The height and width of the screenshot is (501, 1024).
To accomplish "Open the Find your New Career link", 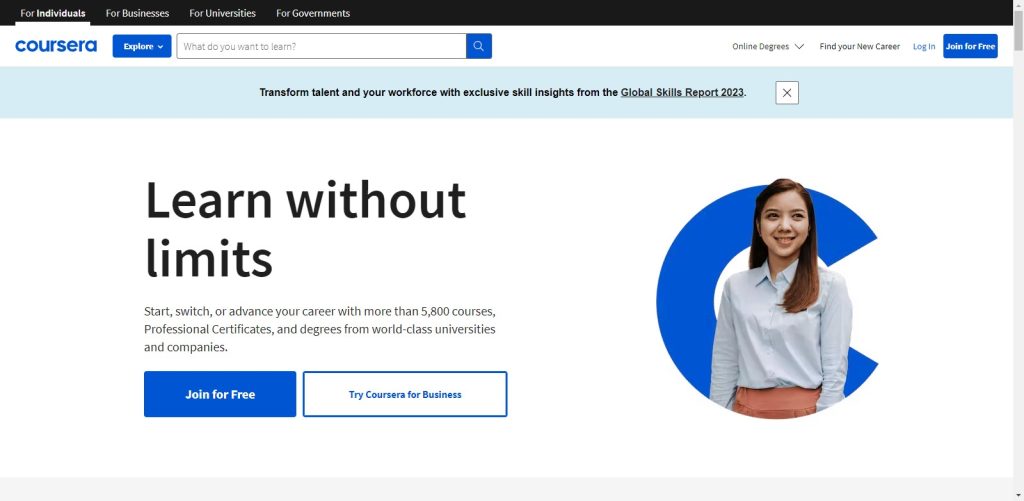I will pyautogui.click(x=859, y=46).
